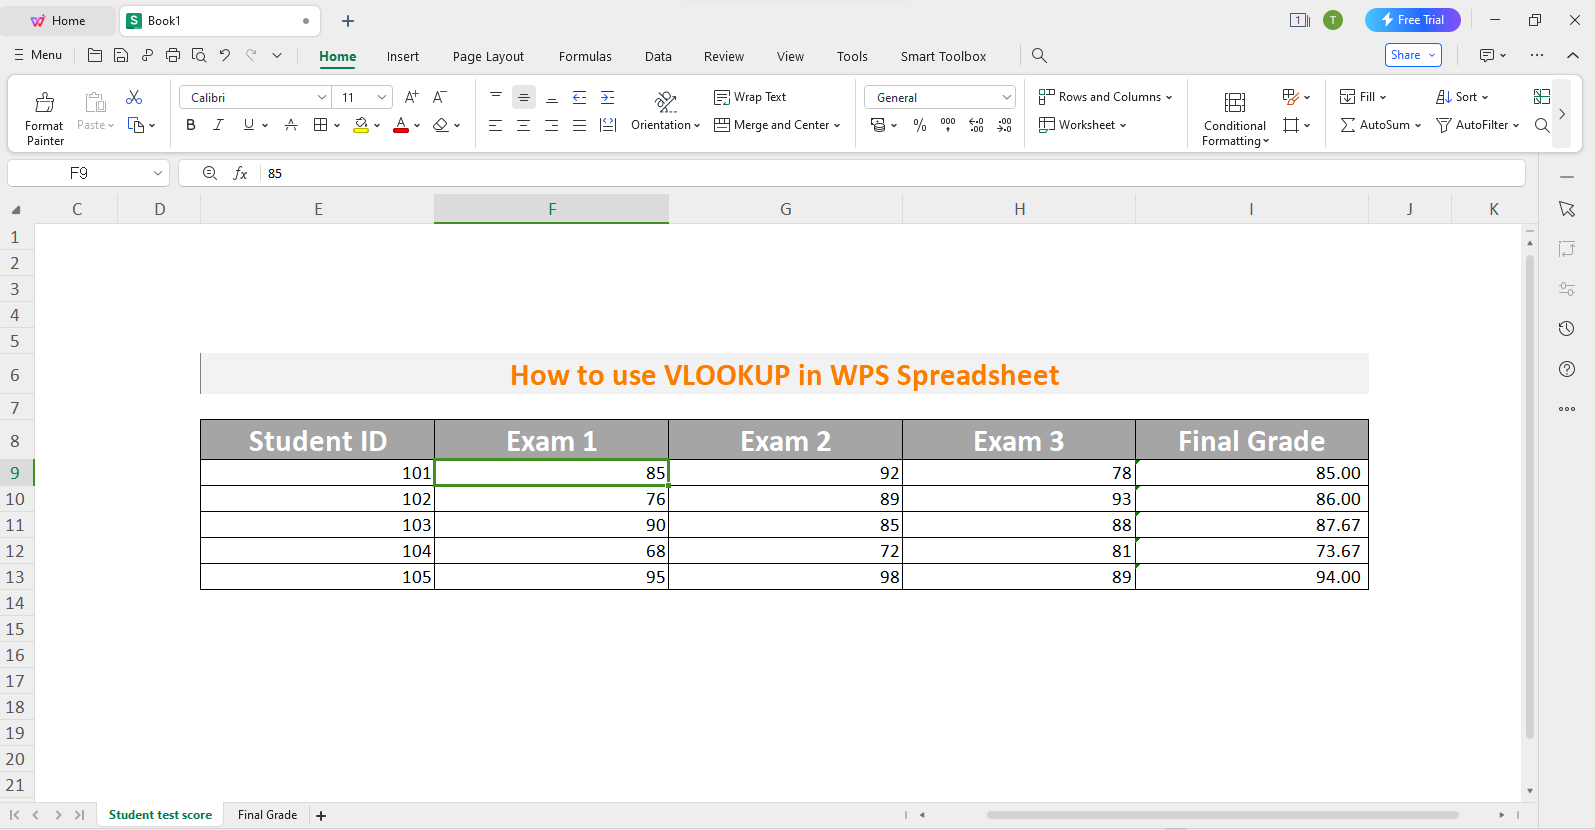Open the search magnifier next to Smart Toolbox

[x=1039, y=56]
